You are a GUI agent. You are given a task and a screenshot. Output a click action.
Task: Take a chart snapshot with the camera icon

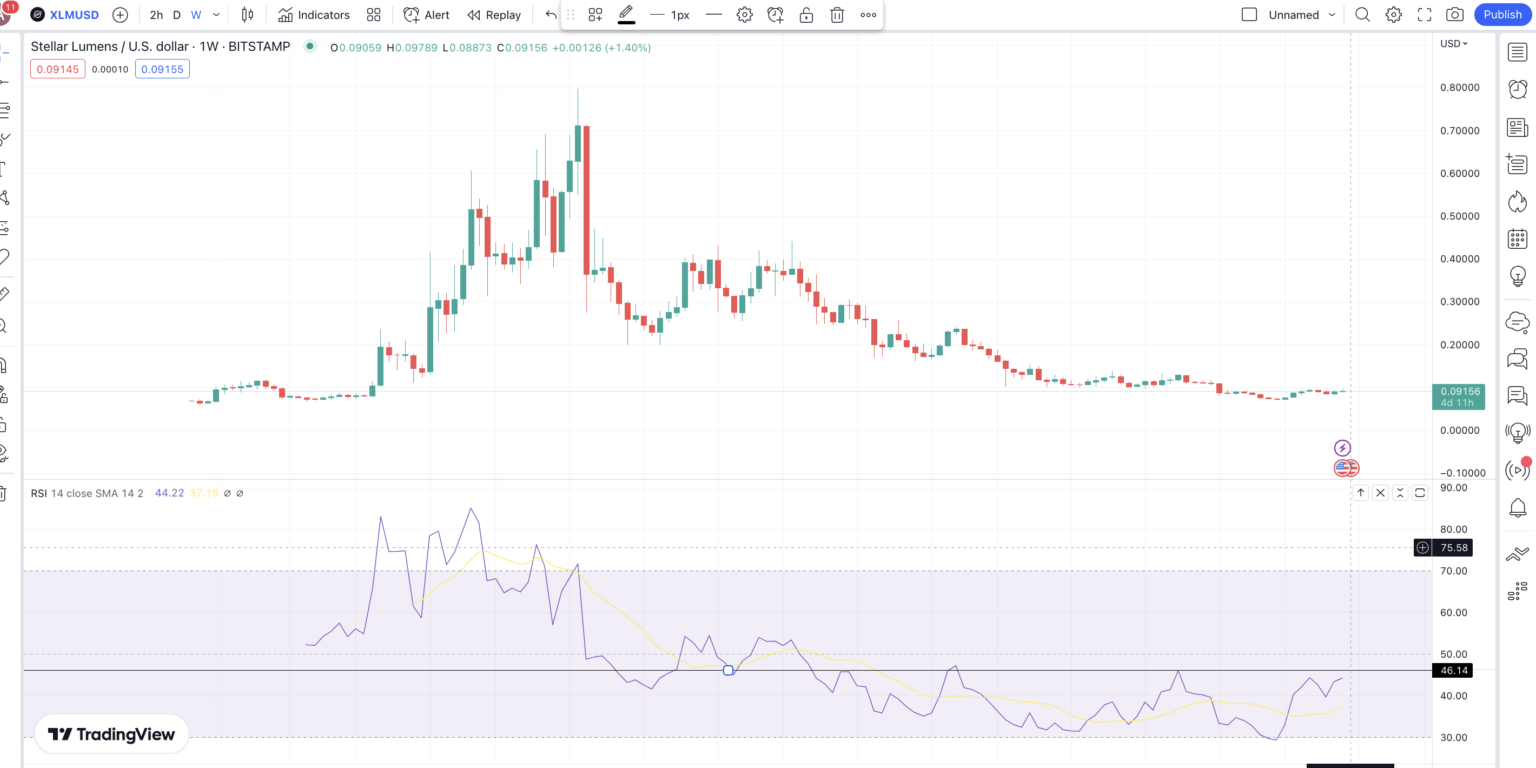pyautogui.click(x=1455, y=15)
